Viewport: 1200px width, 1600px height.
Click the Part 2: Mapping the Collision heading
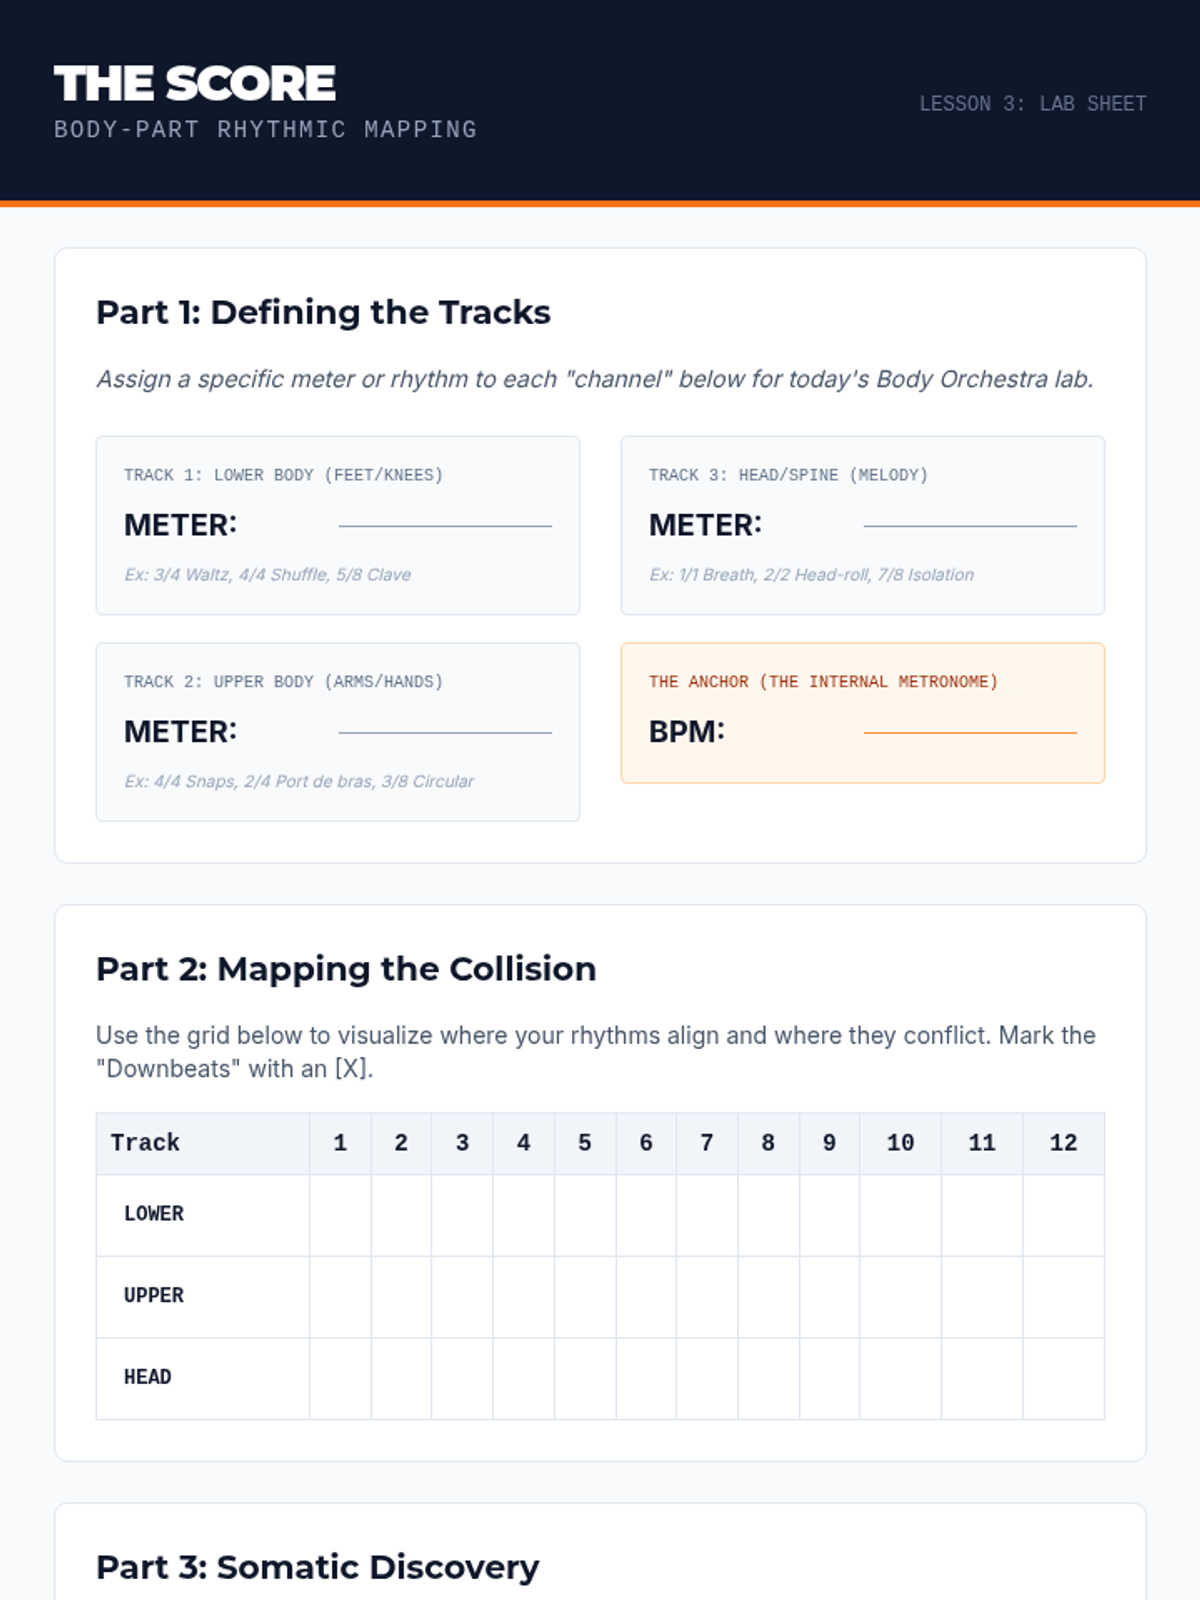coord(346,969)
